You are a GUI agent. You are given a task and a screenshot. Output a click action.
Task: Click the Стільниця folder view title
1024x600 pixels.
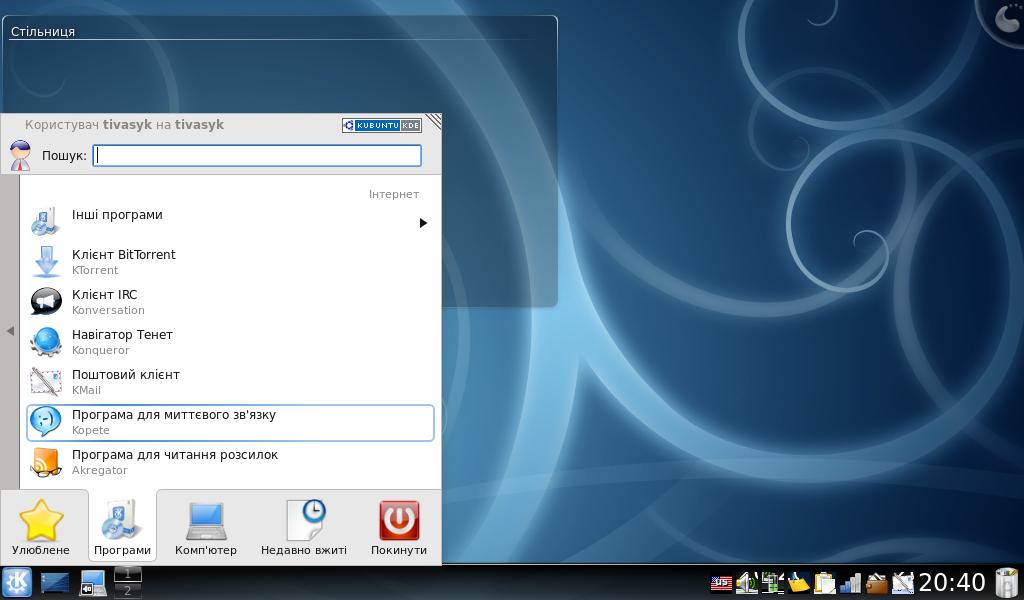pos(43,31)
